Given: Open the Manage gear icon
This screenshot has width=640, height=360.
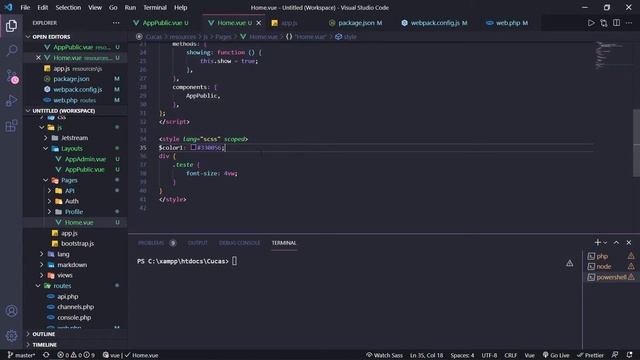Looking at the screenshot, I should pyautogui.click(x=11, y=336).
